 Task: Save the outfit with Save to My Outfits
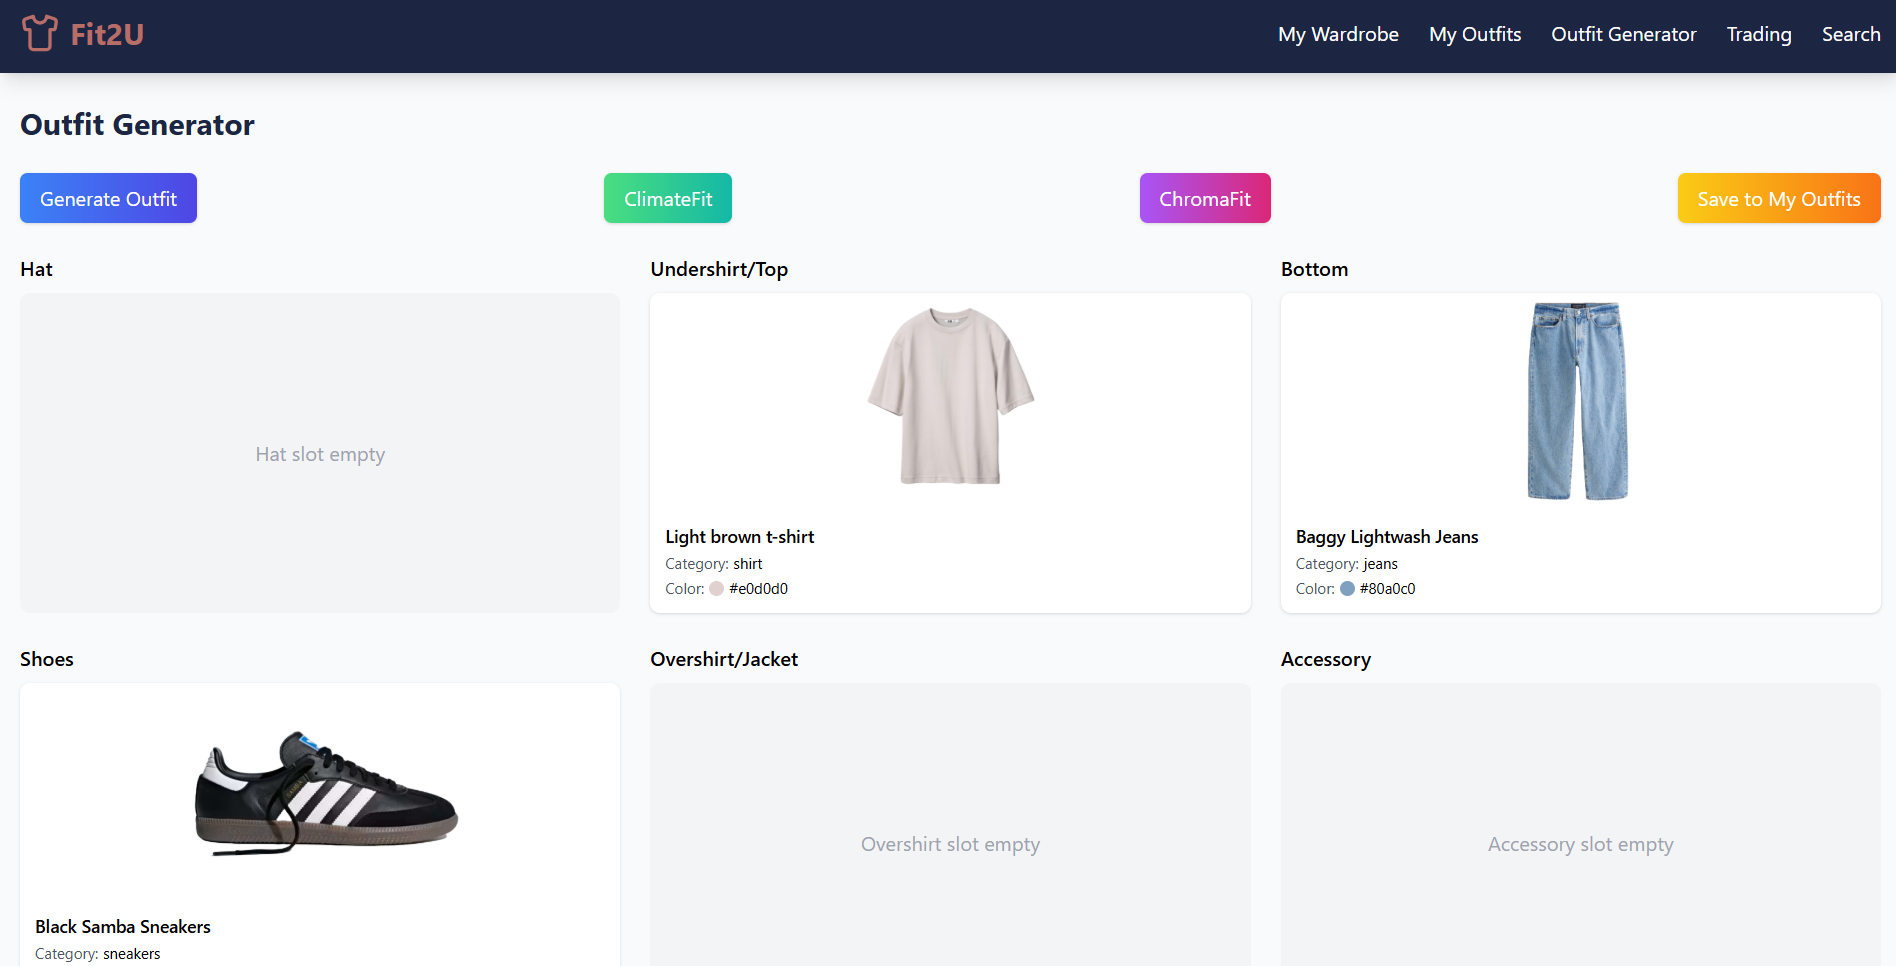click(1779, 198)
